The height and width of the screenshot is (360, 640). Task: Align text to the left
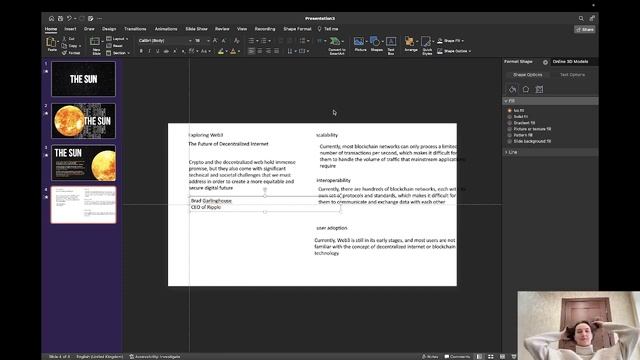point(251,51)
